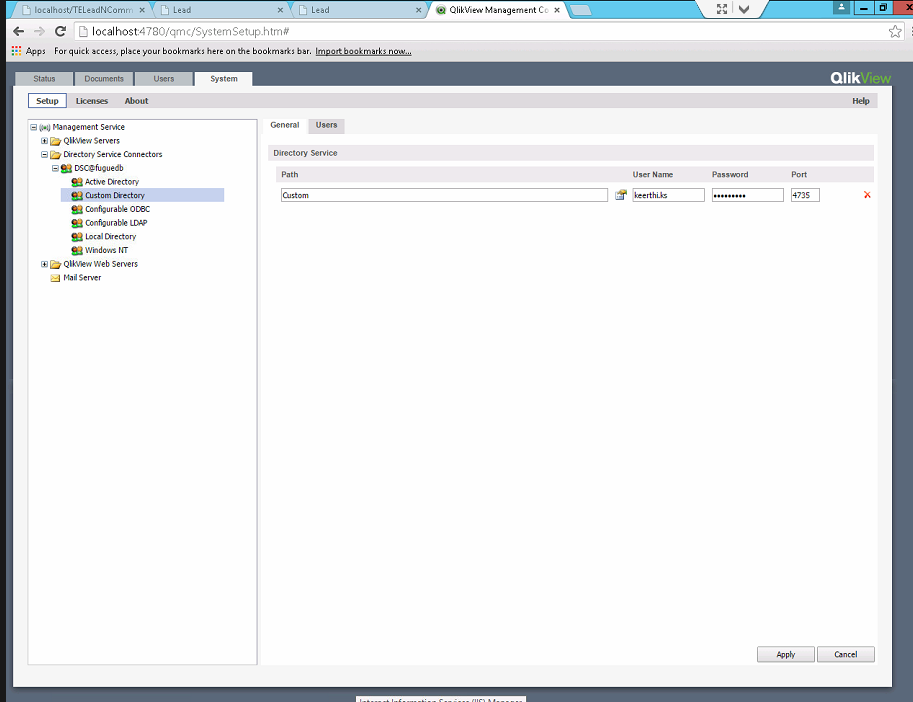The width and height of the screenshot is (913, 702).
Task: Select Active Directory in the tree
Action: (112, 182)
